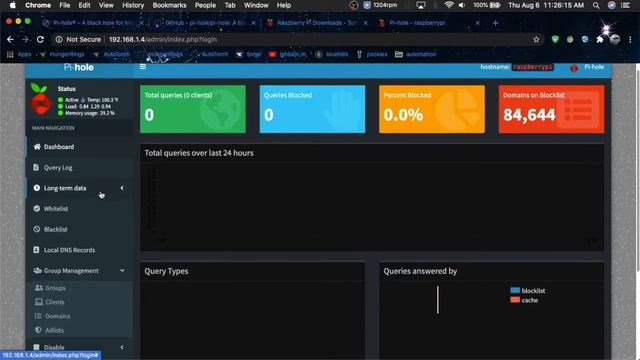The height and width of the screenshot is (360, 640).
Task: Click the Pi-hole user avatar in header
Action: [x=574, y=68]
